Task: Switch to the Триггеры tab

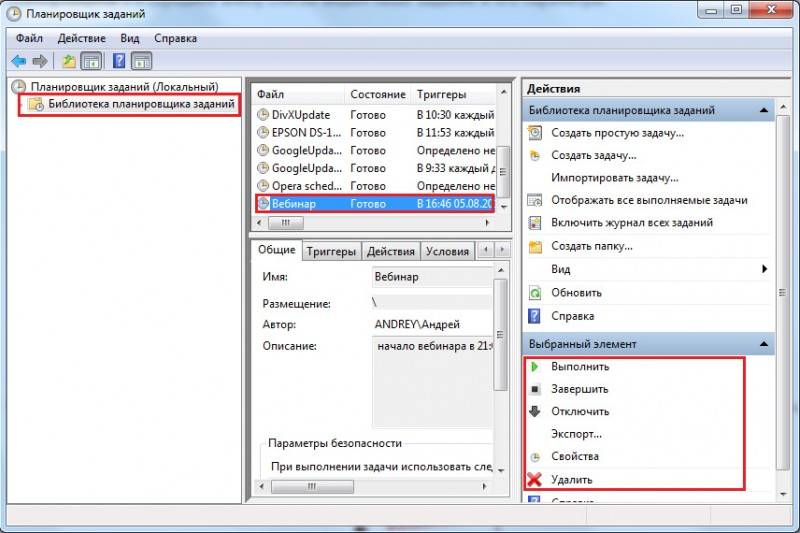Action: coord(331,251)
